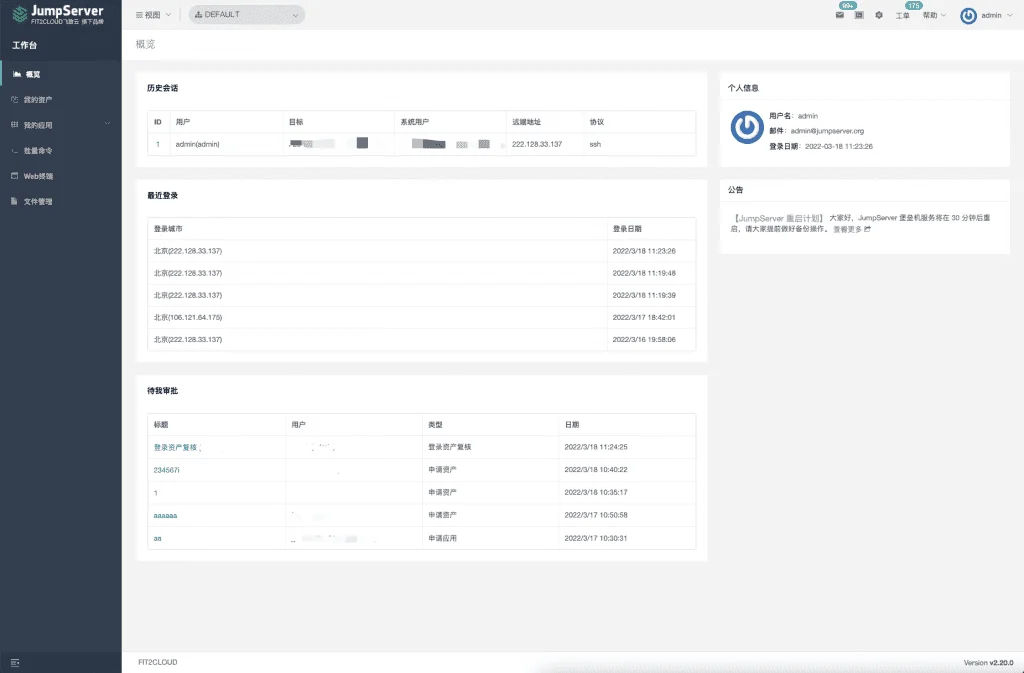The width and height of the screenshot is (1024, 673).
Task: Open the DEFAULT organization selector
Action: (x=246, y=14)
